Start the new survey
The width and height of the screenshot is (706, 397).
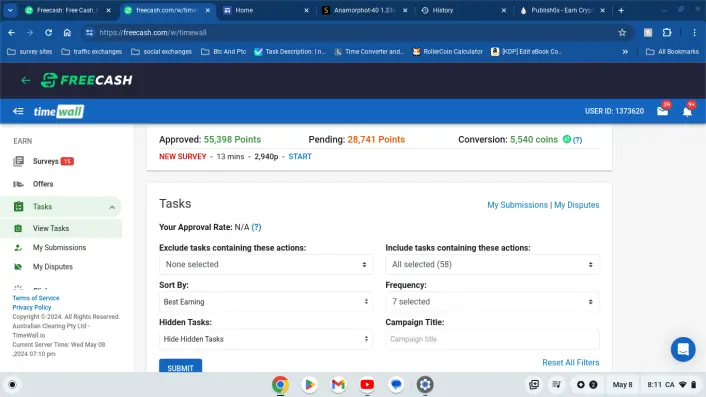tap(300, 157)
